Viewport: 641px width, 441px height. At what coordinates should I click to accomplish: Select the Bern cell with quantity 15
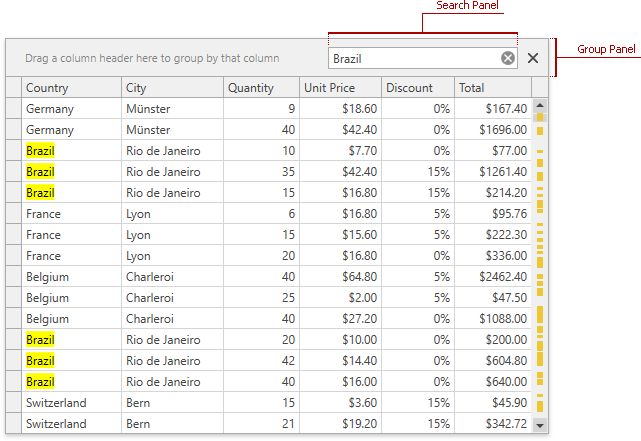(x=171, y=403)
